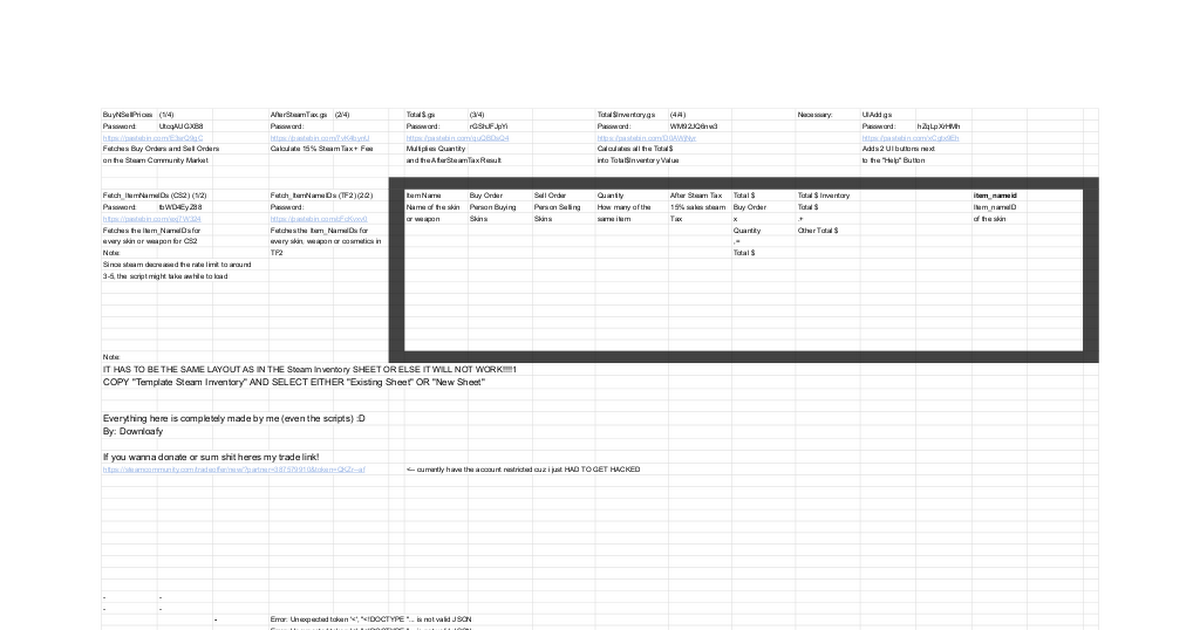Select the 'Adds 2 UI buttons next' cell
Viewport: 1200px width, 630px height.
pos(898,148)
